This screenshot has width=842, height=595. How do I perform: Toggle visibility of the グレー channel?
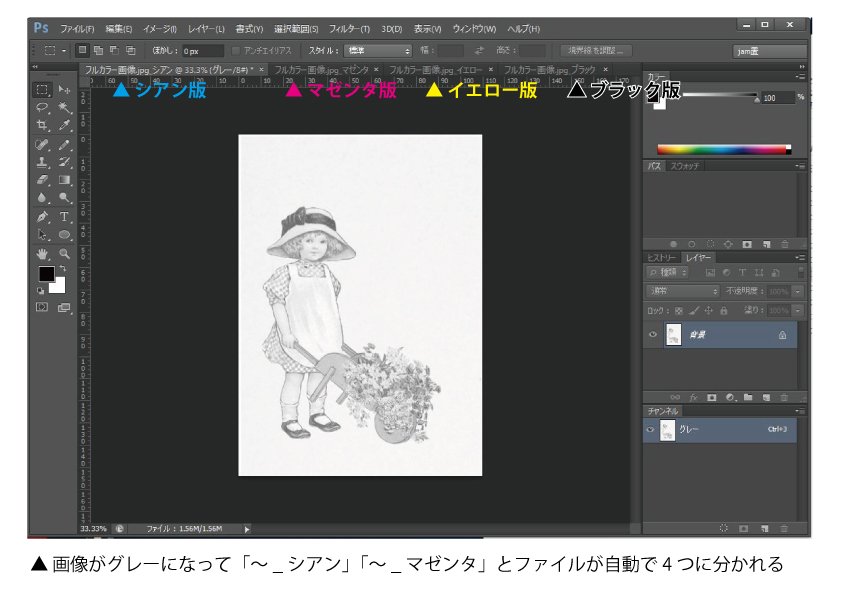[650, 430]
